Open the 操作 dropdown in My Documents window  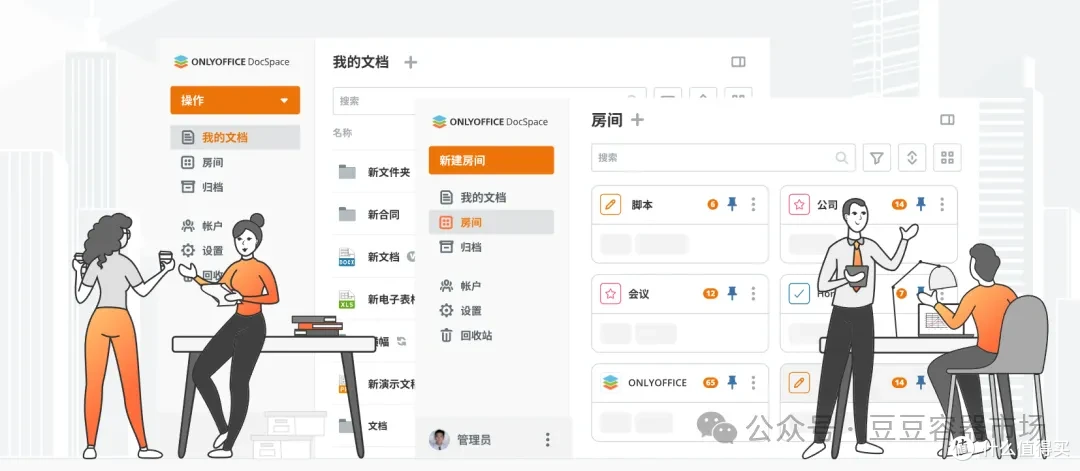[235, 101]
